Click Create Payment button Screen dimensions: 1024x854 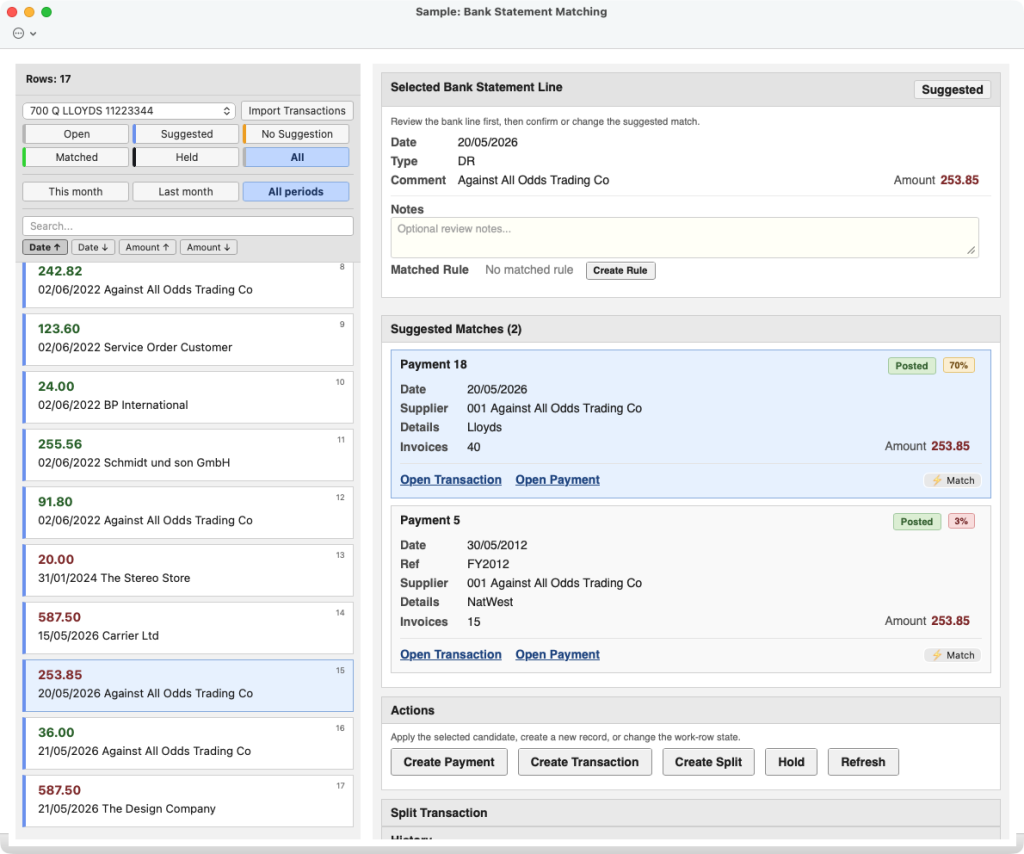(x=449, y=762)
